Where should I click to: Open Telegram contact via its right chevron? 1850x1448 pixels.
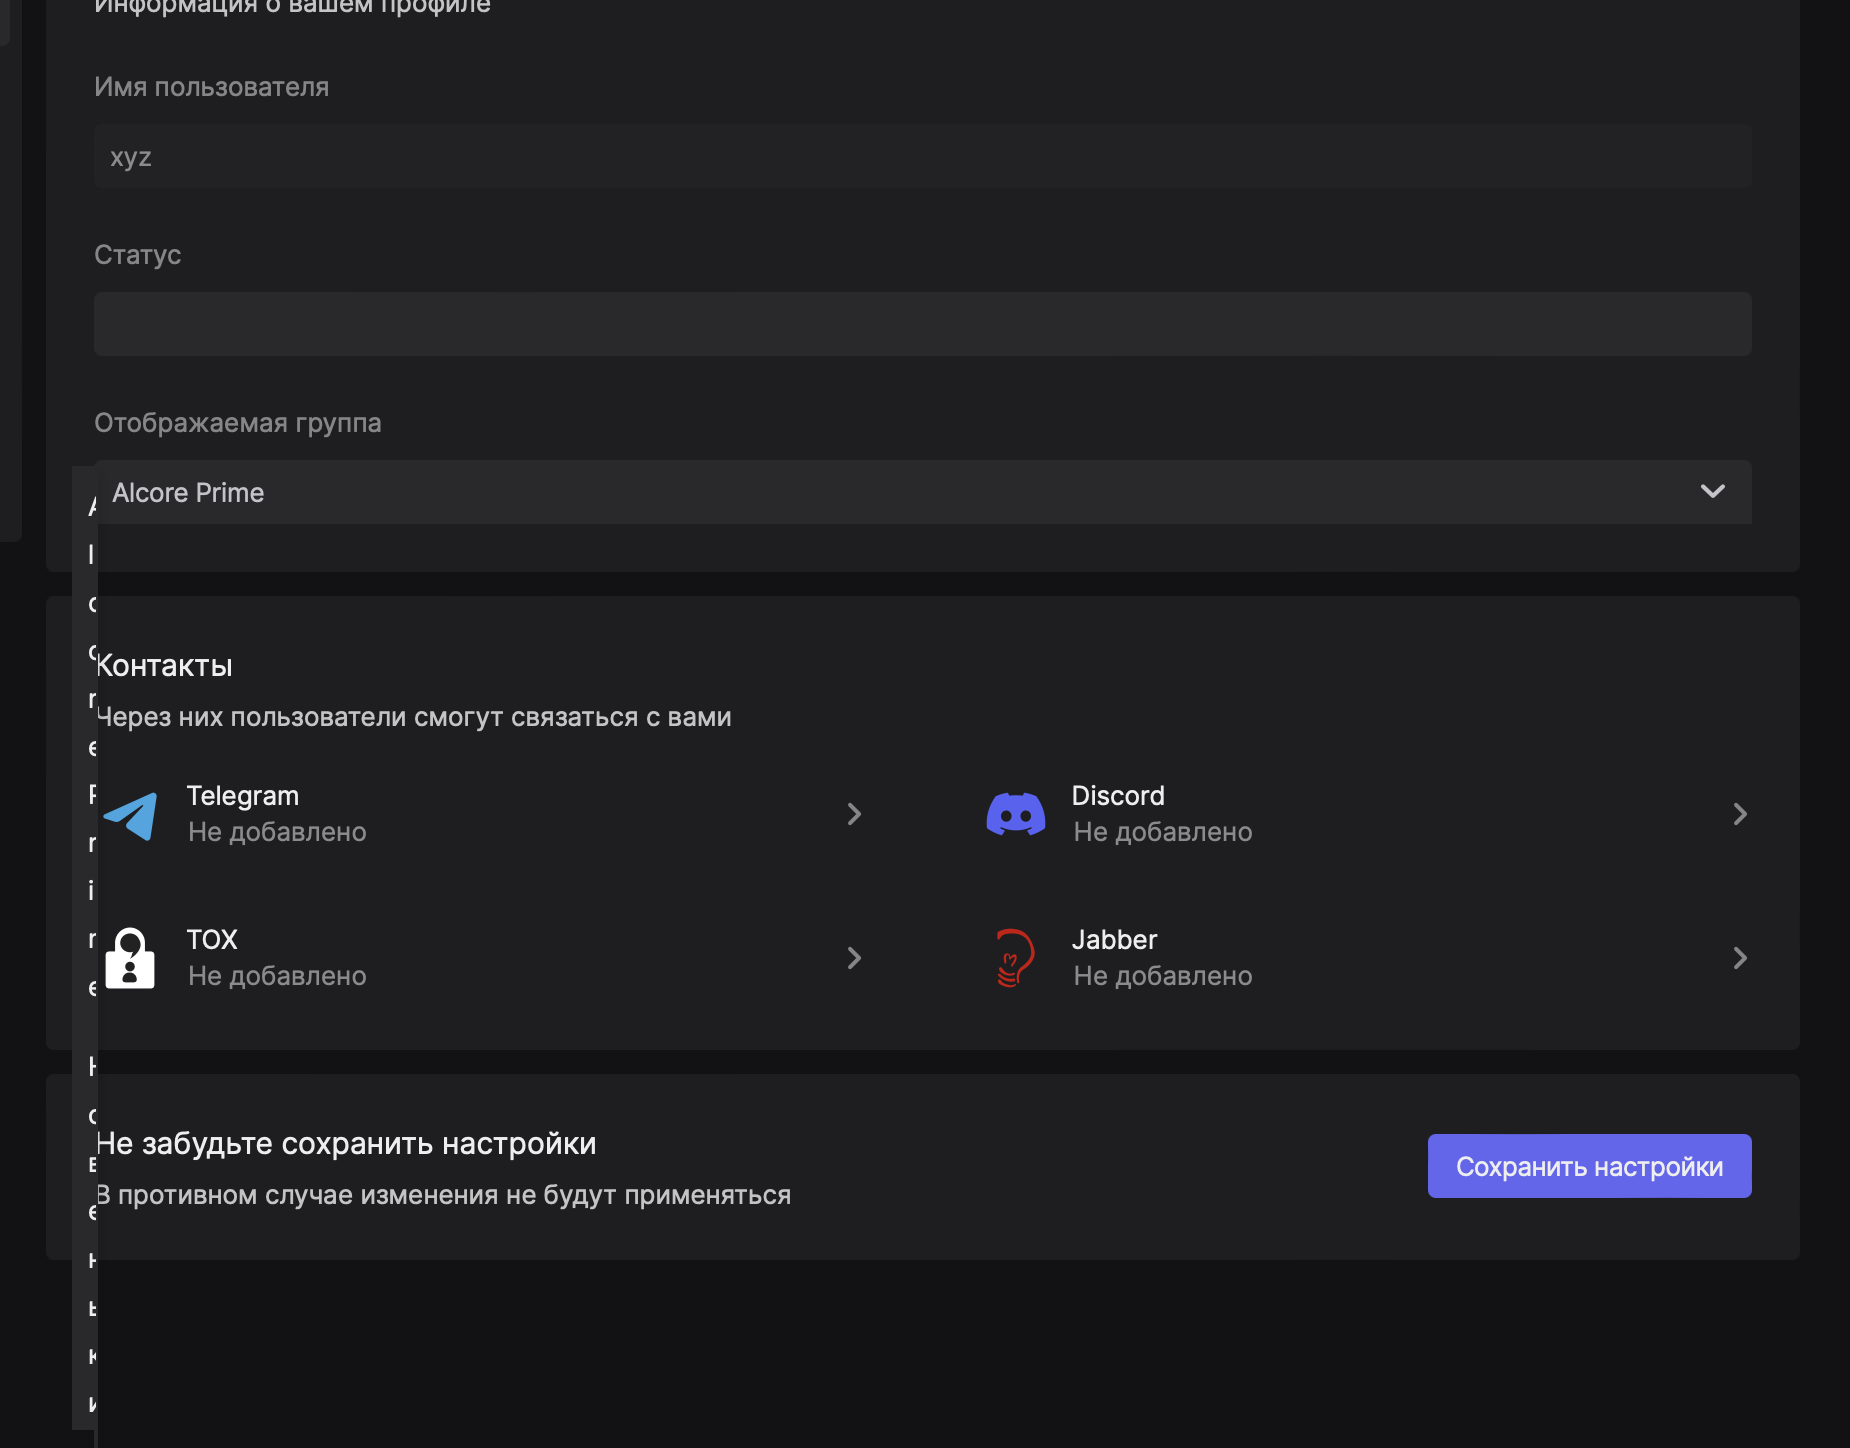(854, 814)
